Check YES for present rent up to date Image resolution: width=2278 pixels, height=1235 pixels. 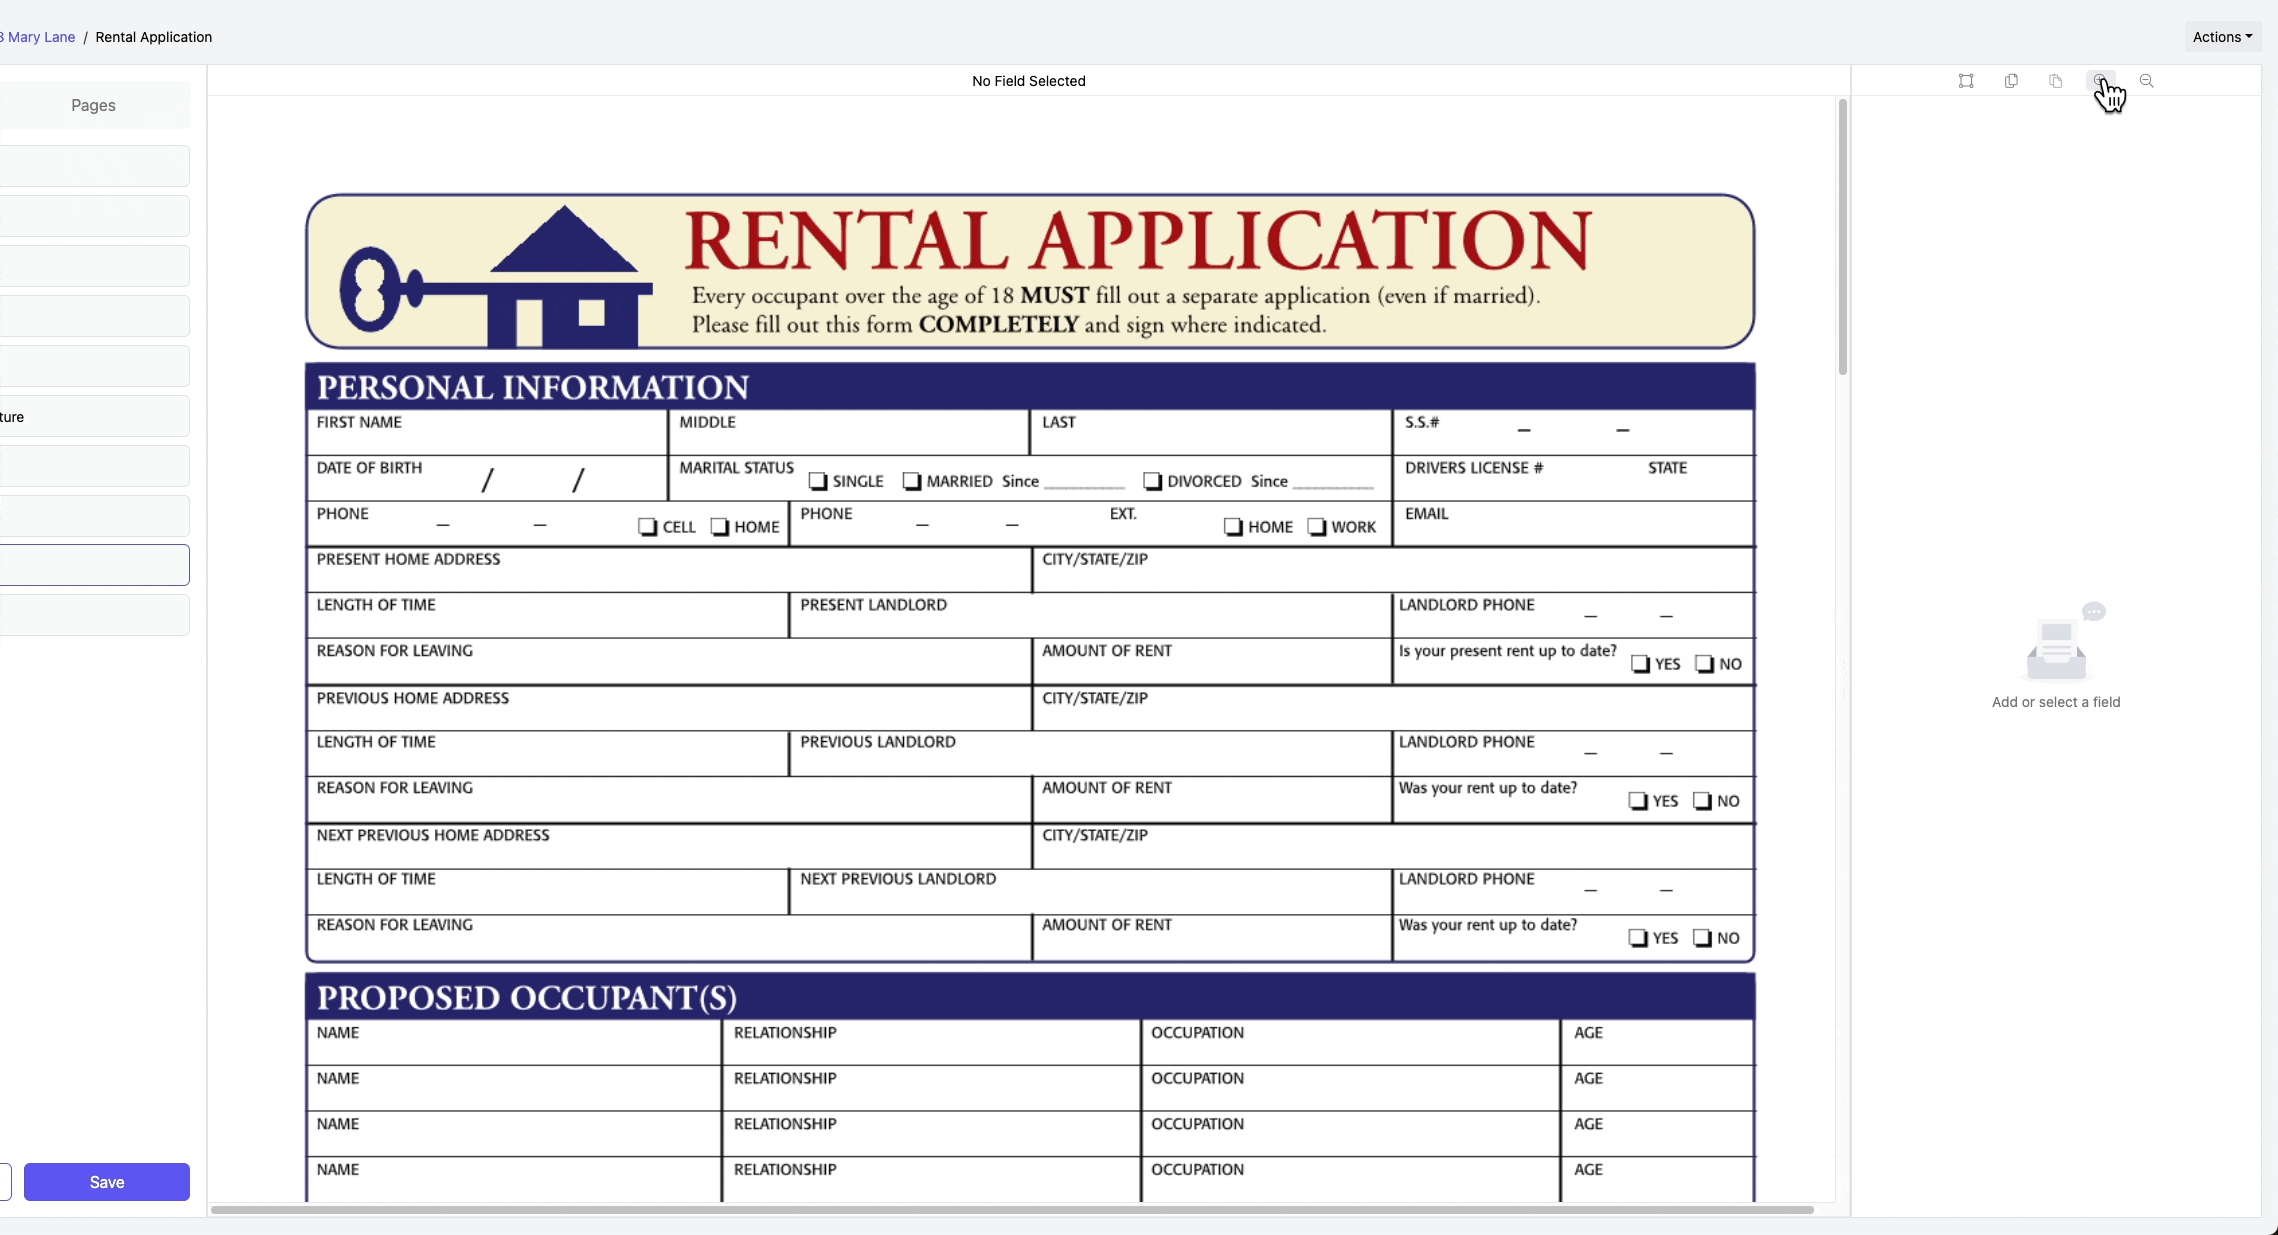pyautogui.click(x=1640, y=664)
